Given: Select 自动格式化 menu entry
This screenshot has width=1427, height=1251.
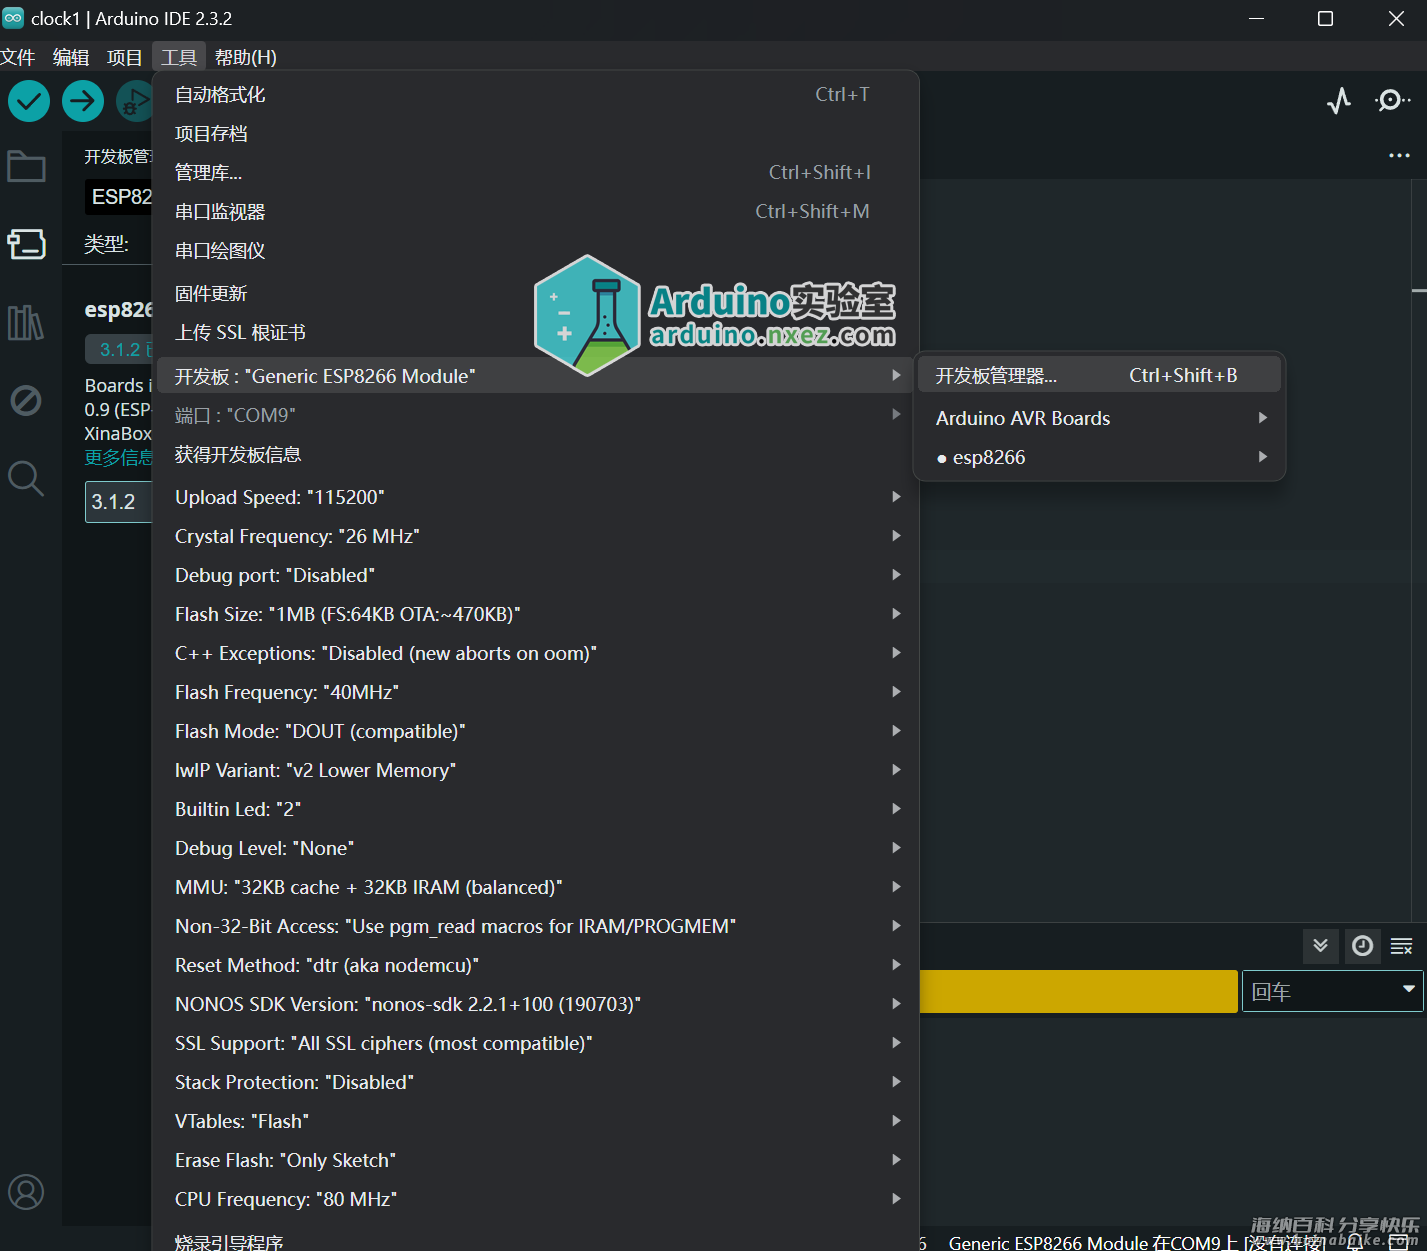Looking at the screenshot, I should point(535,95).
